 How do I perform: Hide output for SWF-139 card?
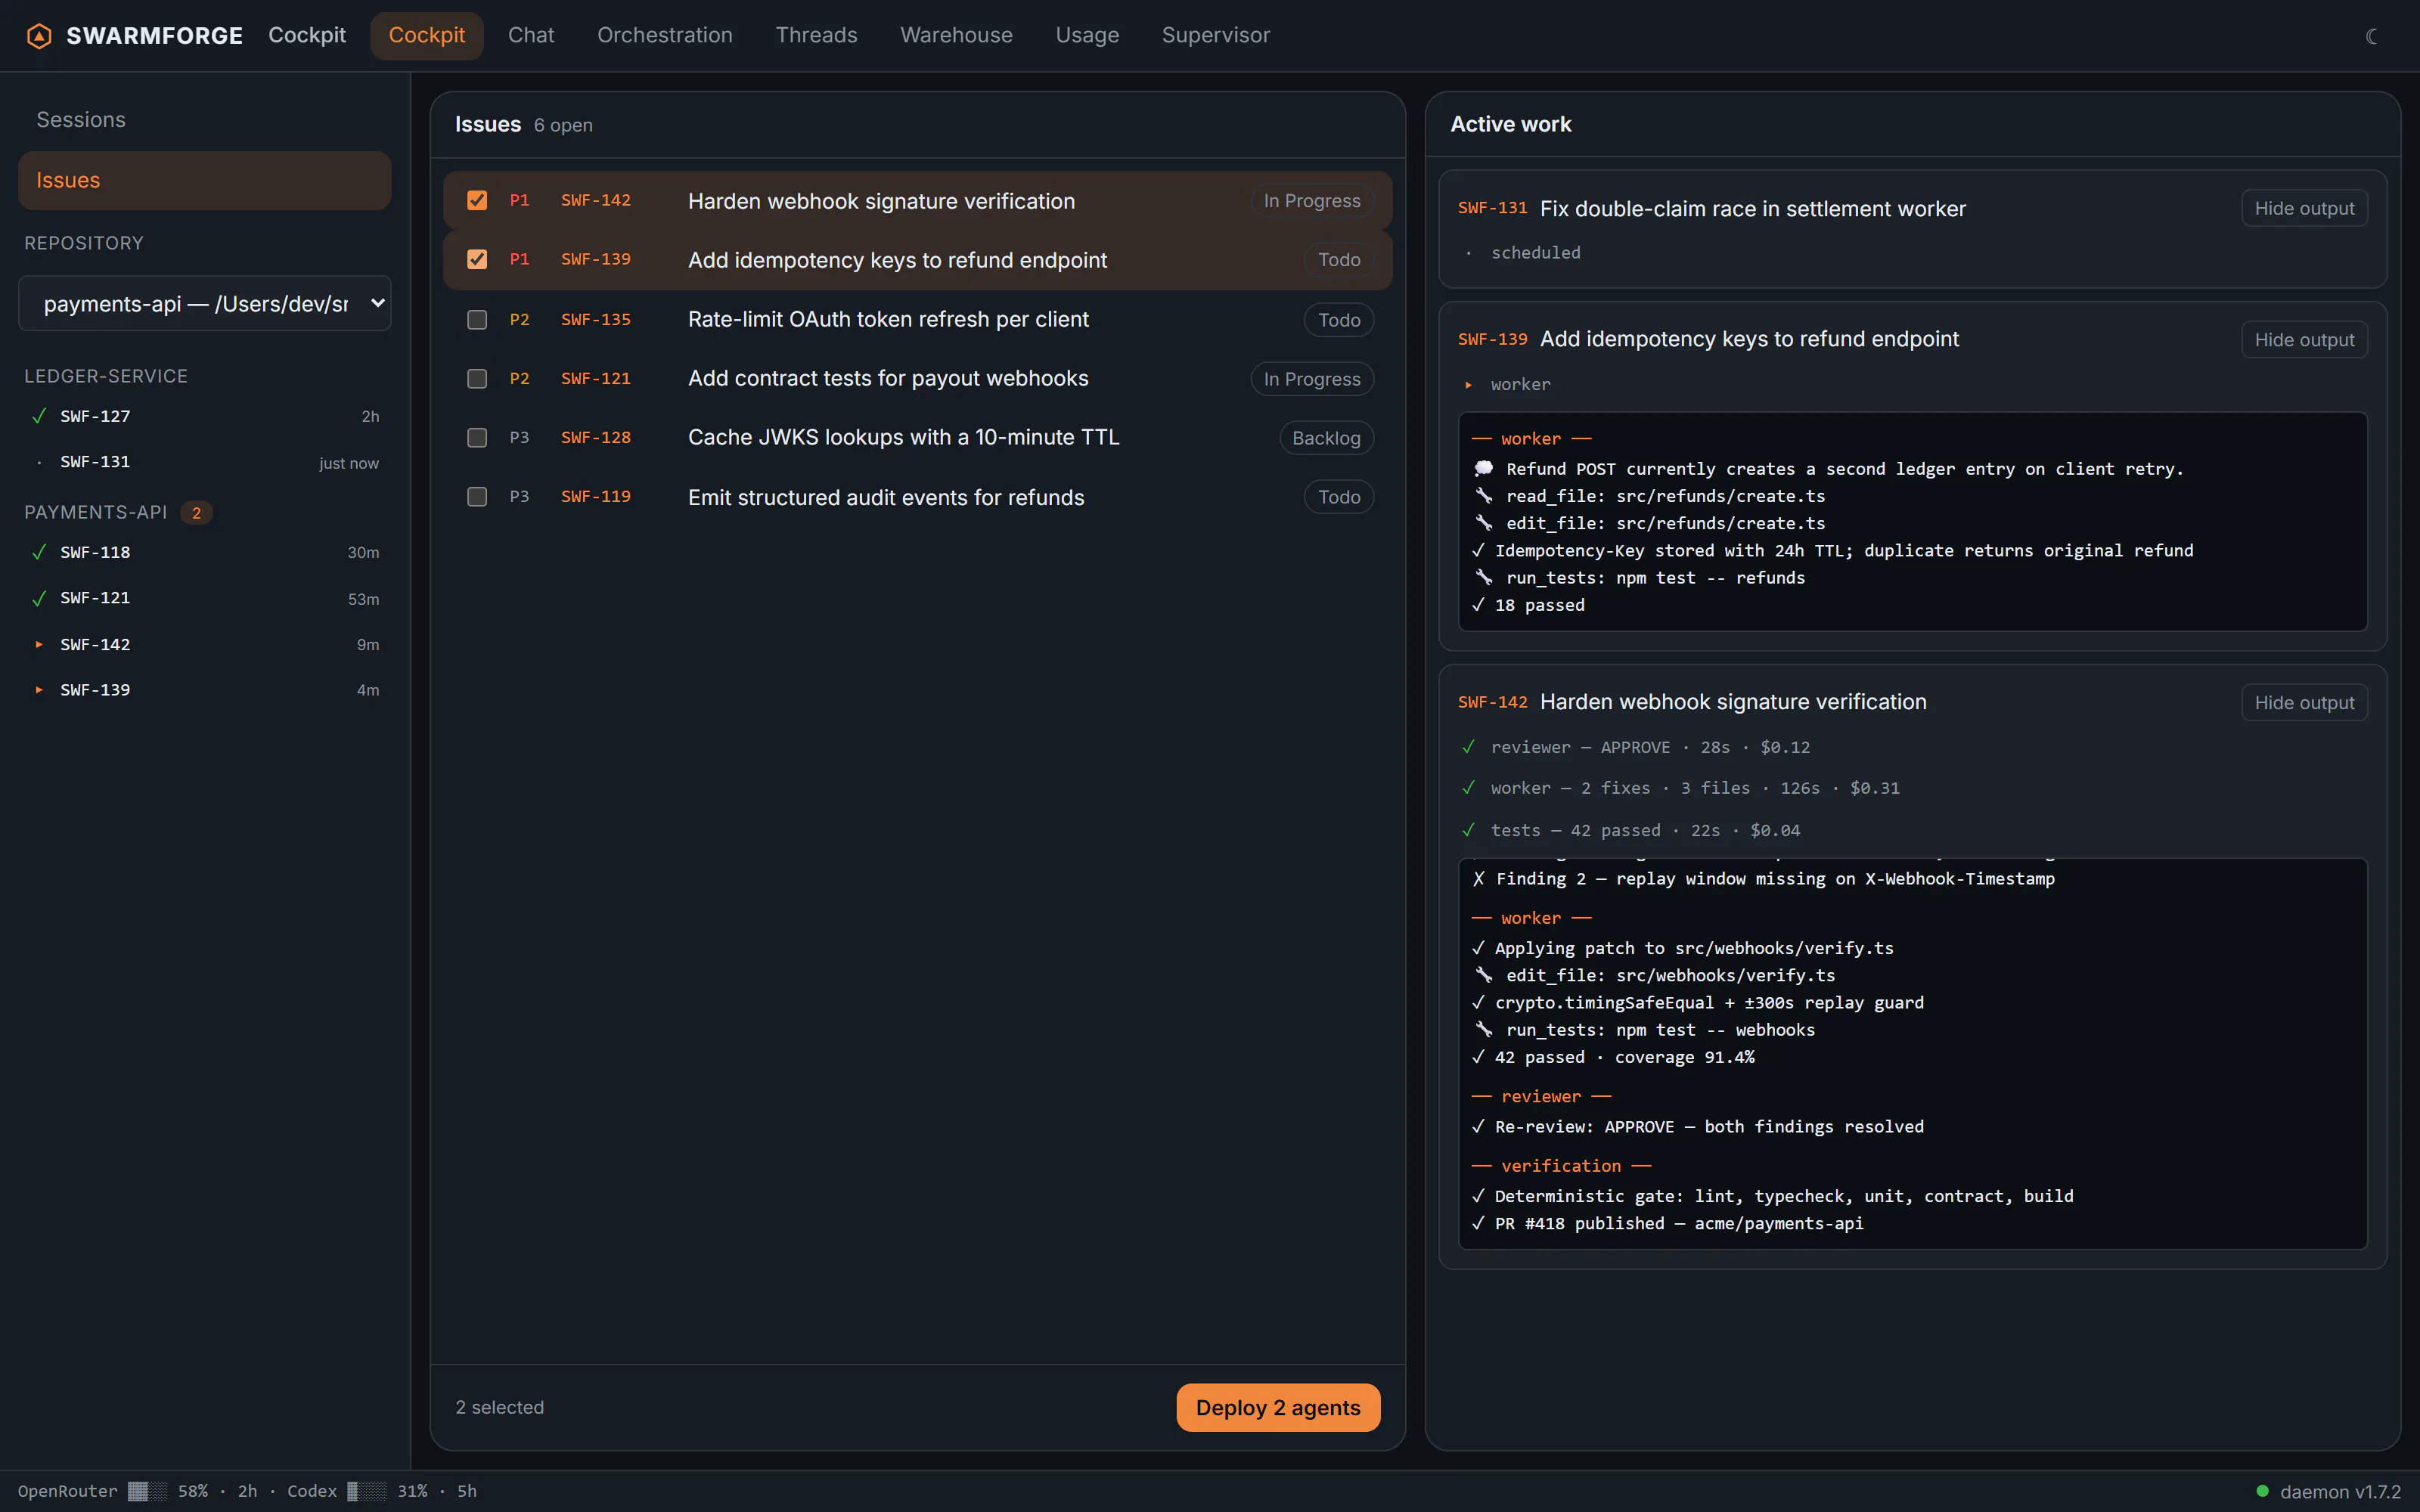click(x=2304, y=340)
